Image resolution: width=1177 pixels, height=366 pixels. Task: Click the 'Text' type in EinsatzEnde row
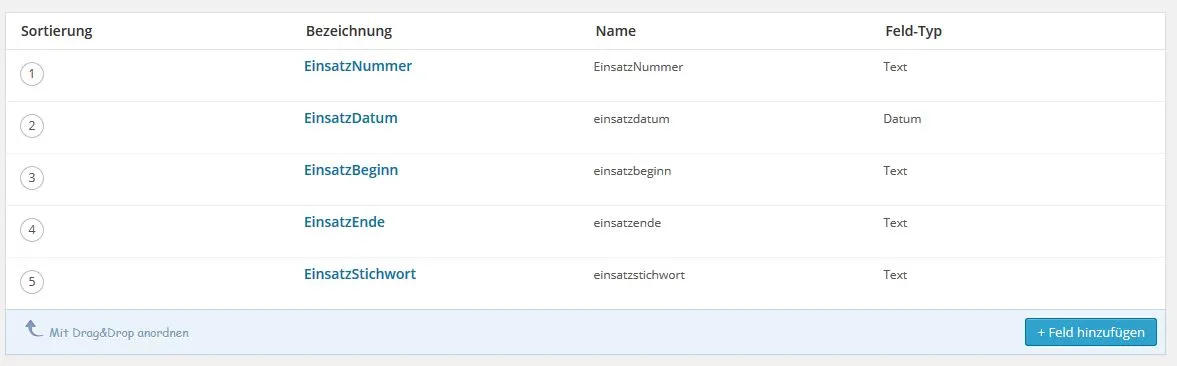coord(896,223)
